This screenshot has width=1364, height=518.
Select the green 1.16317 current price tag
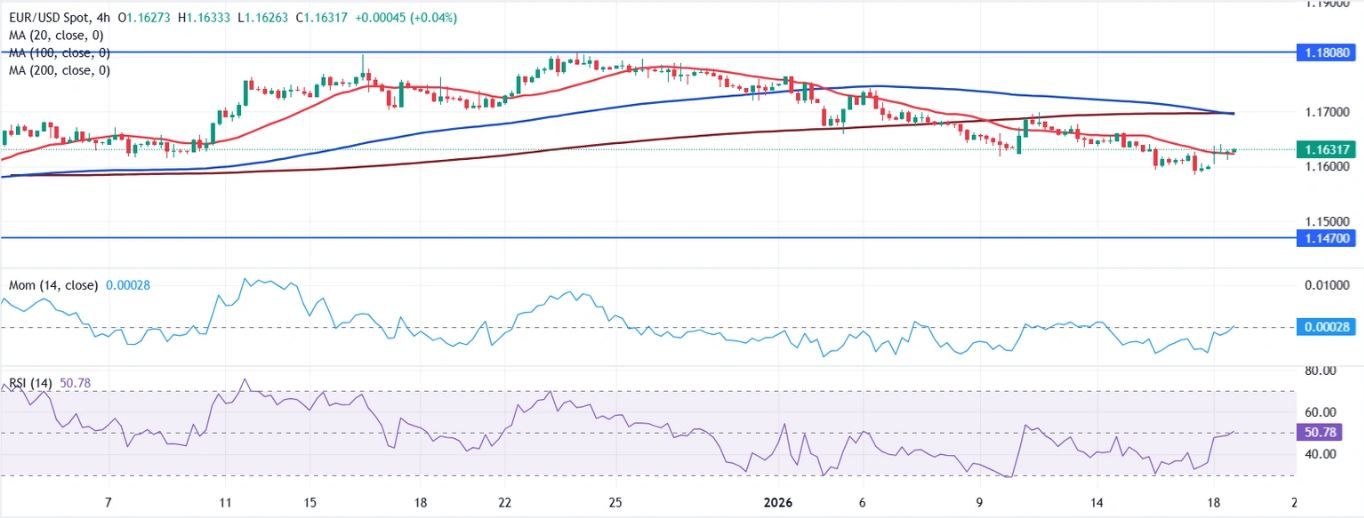[x=1327, y=150]
